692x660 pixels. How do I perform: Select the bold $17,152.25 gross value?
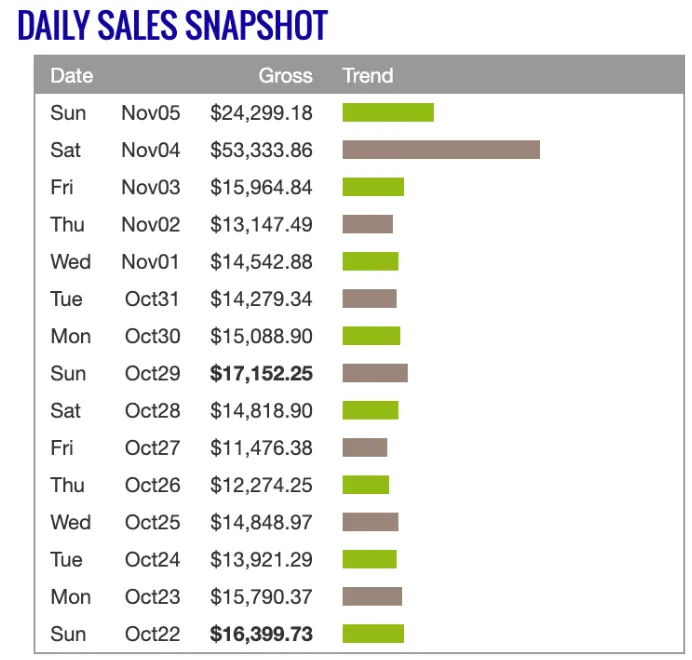261,373
